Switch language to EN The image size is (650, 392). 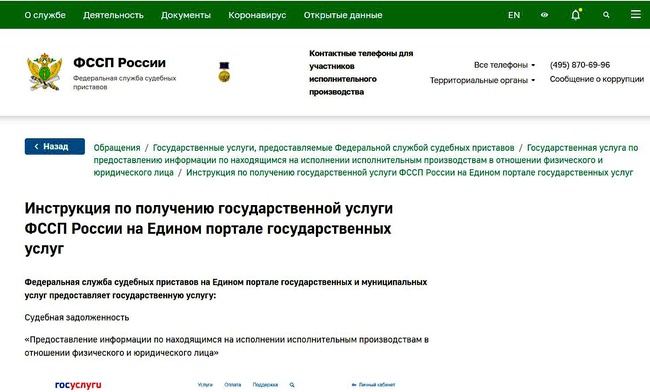pyautogui.click(x=514, y=15)
